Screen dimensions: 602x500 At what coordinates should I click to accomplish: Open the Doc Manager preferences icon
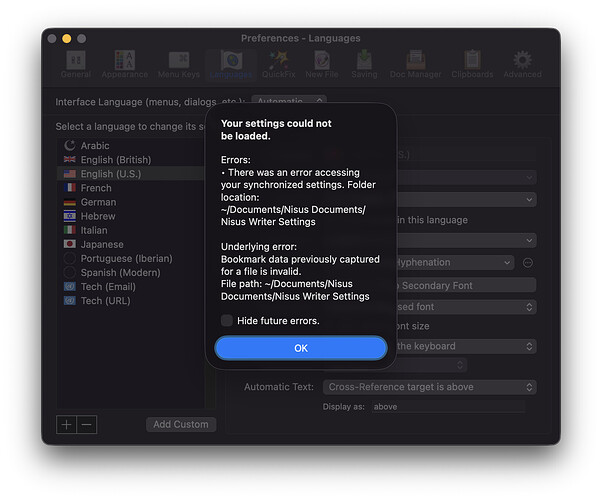(x=416, y=60)
